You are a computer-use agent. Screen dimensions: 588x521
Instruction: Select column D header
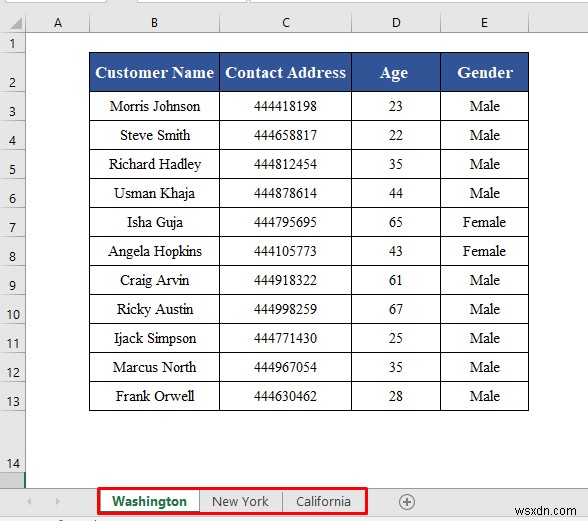pyautogui.click(x=396, y=23)
